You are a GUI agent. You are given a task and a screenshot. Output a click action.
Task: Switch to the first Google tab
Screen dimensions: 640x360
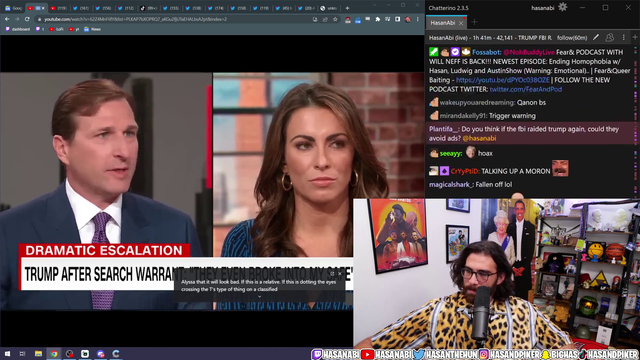click(13, 8)
